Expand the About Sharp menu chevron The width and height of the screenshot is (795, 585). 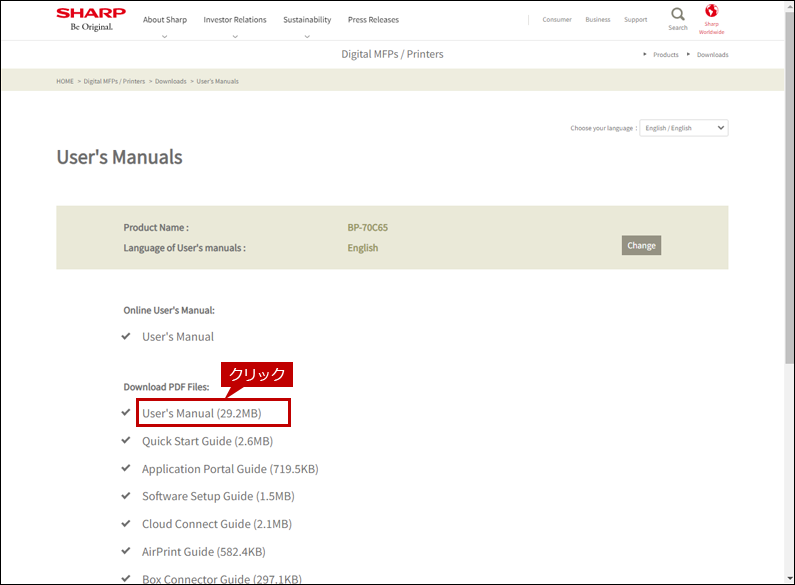(x=164, y=36)
